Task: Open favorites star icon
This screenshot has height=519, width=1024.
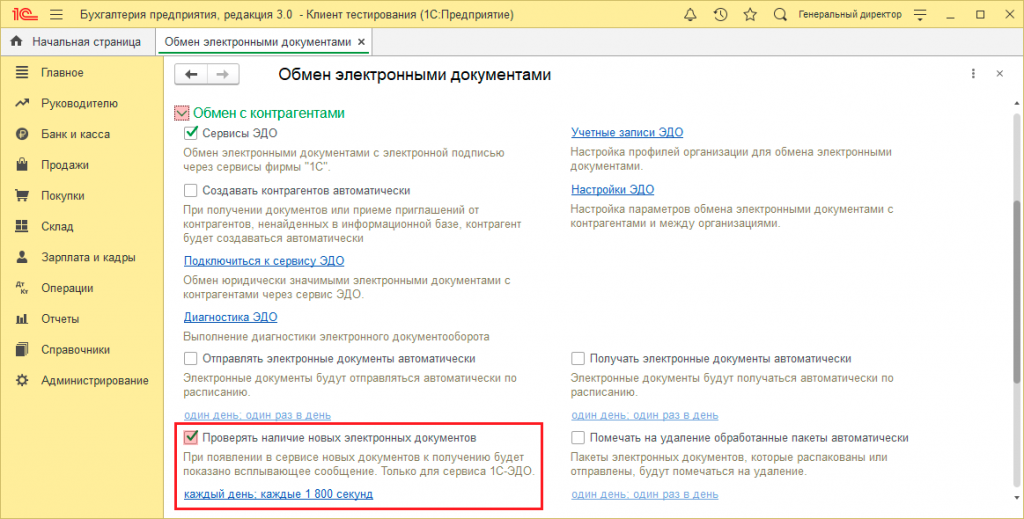Action: [x=750, y=14]
